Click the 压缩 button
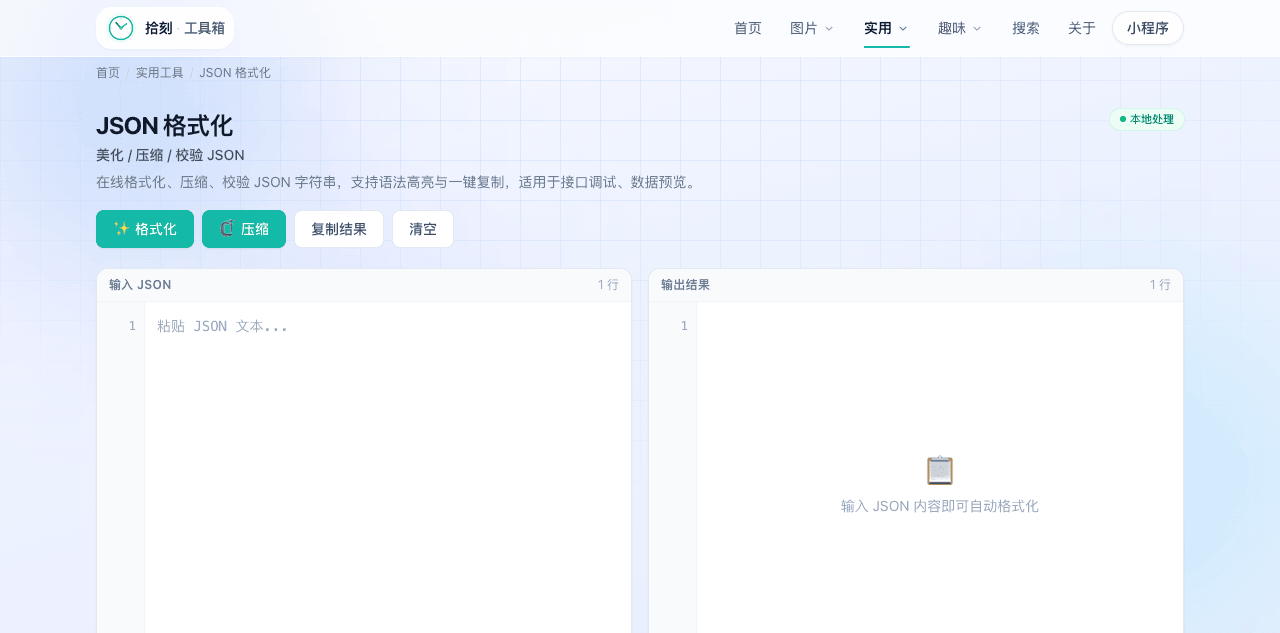This screenshot has width=1280, height=633. coord(244,229)
